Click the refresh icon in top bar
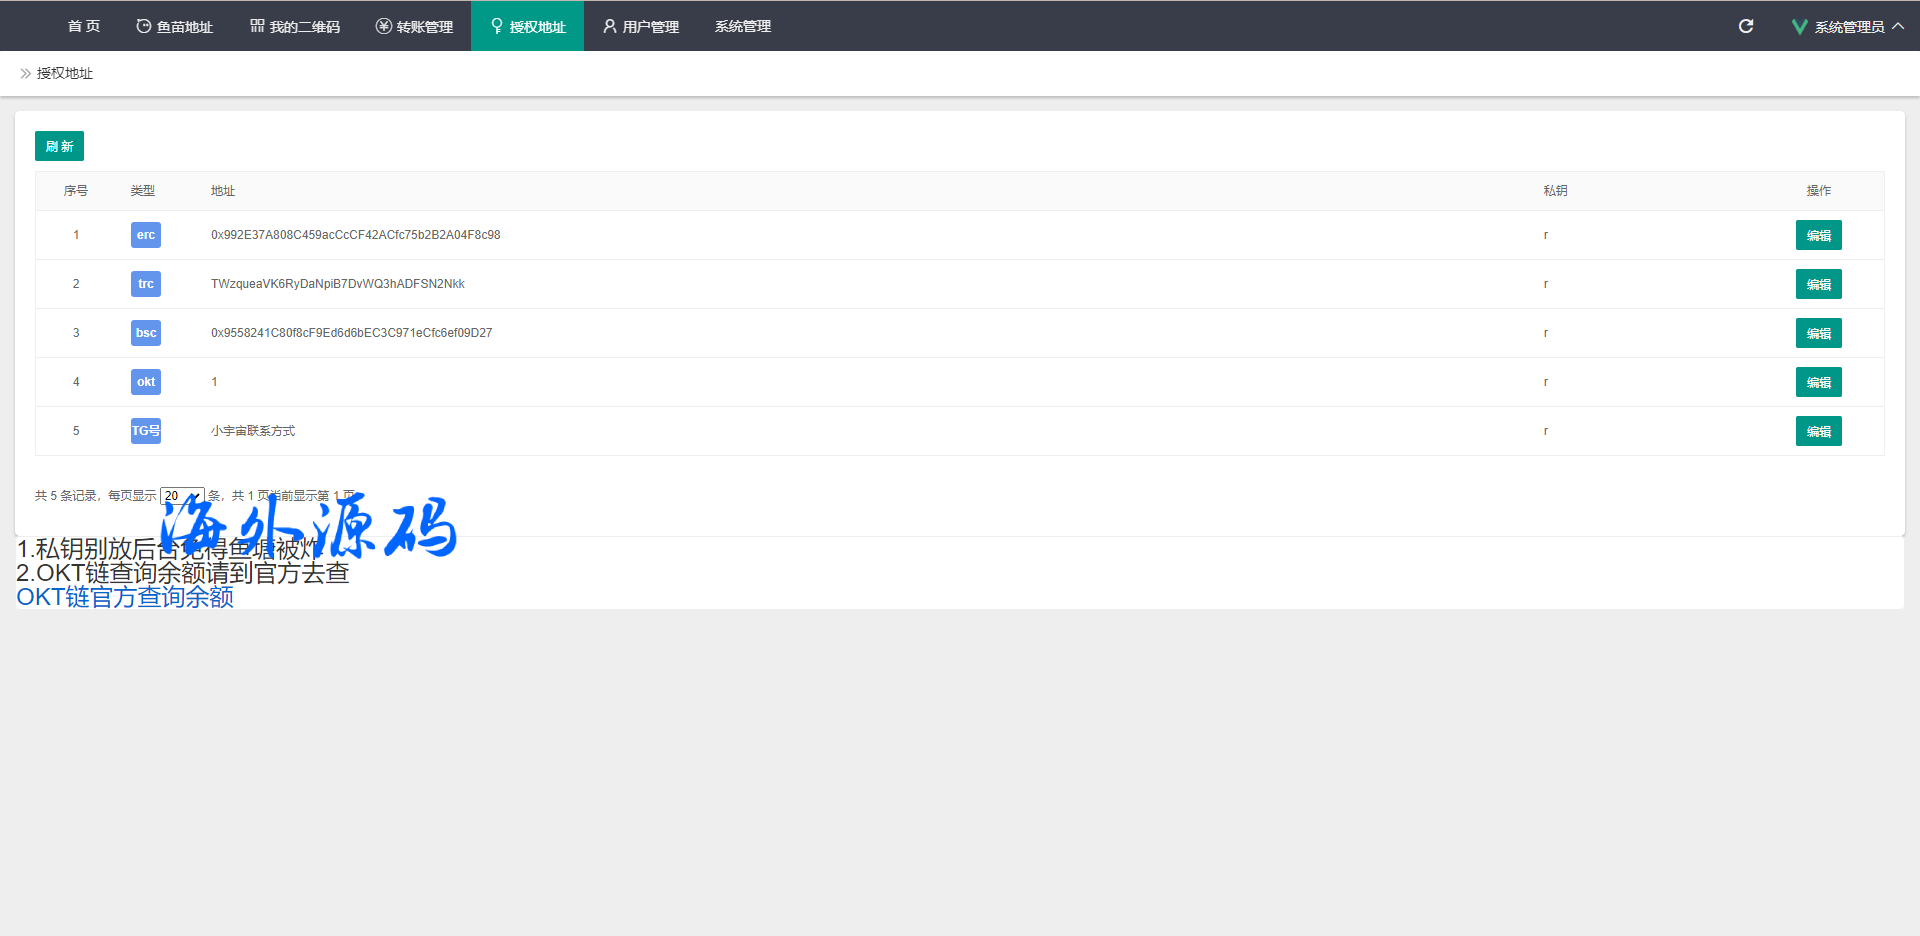Viewport: 1920px width, 936px height. [x=1746, y=26]
